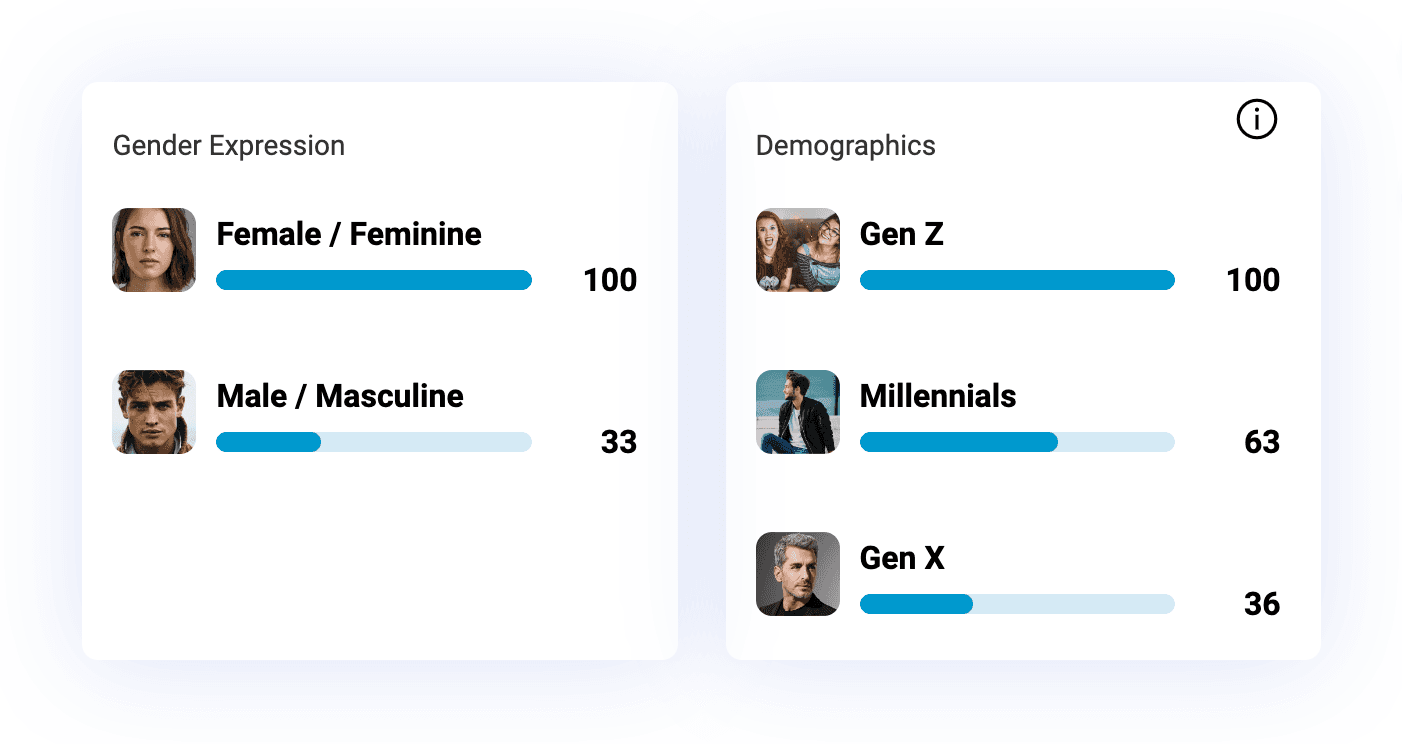Click the Male / Masculine progress bar

click(373, 442)
